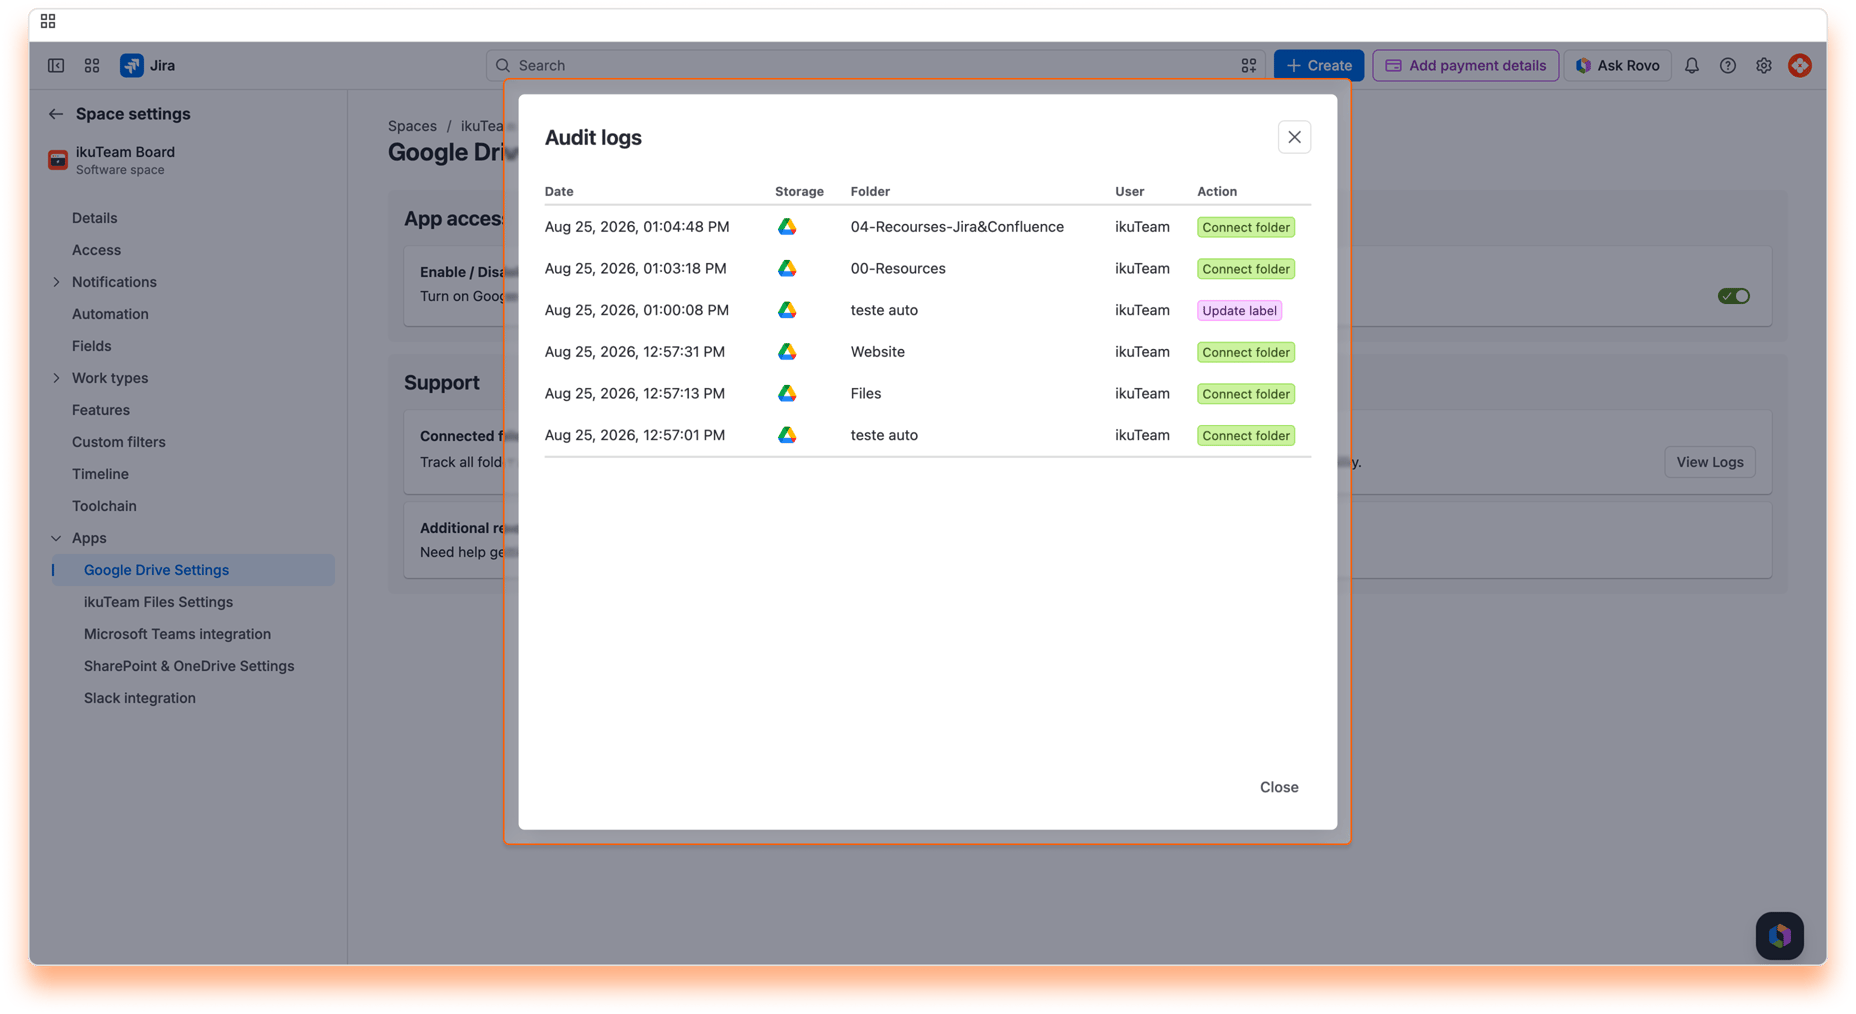Open Slack integration settings
Screen dimensions: 1856x1014
[x=140, y=698]
